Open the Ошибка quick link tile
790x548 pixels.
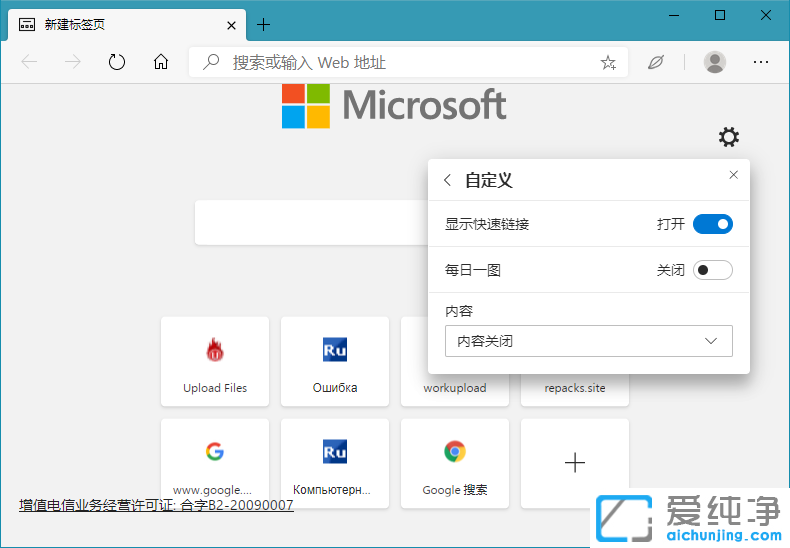335,361
